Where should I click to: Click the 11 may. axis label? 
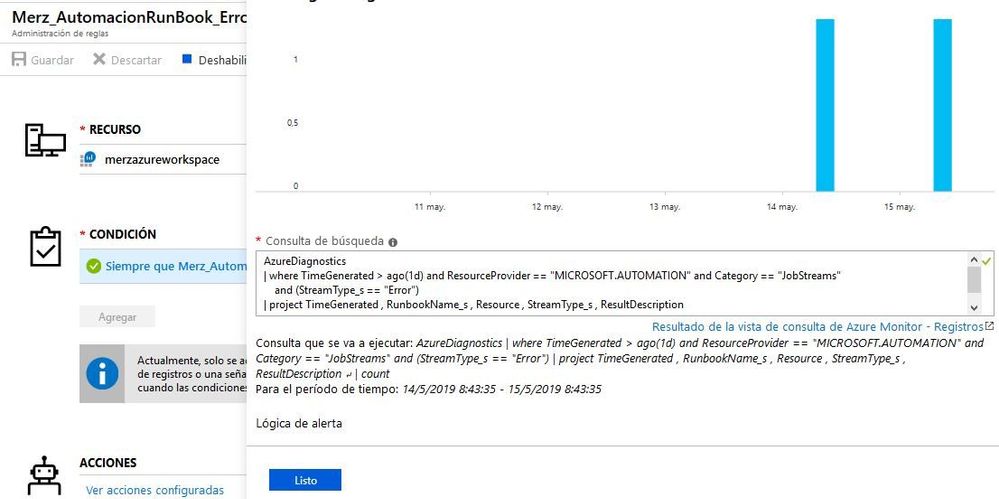(430, 208)
